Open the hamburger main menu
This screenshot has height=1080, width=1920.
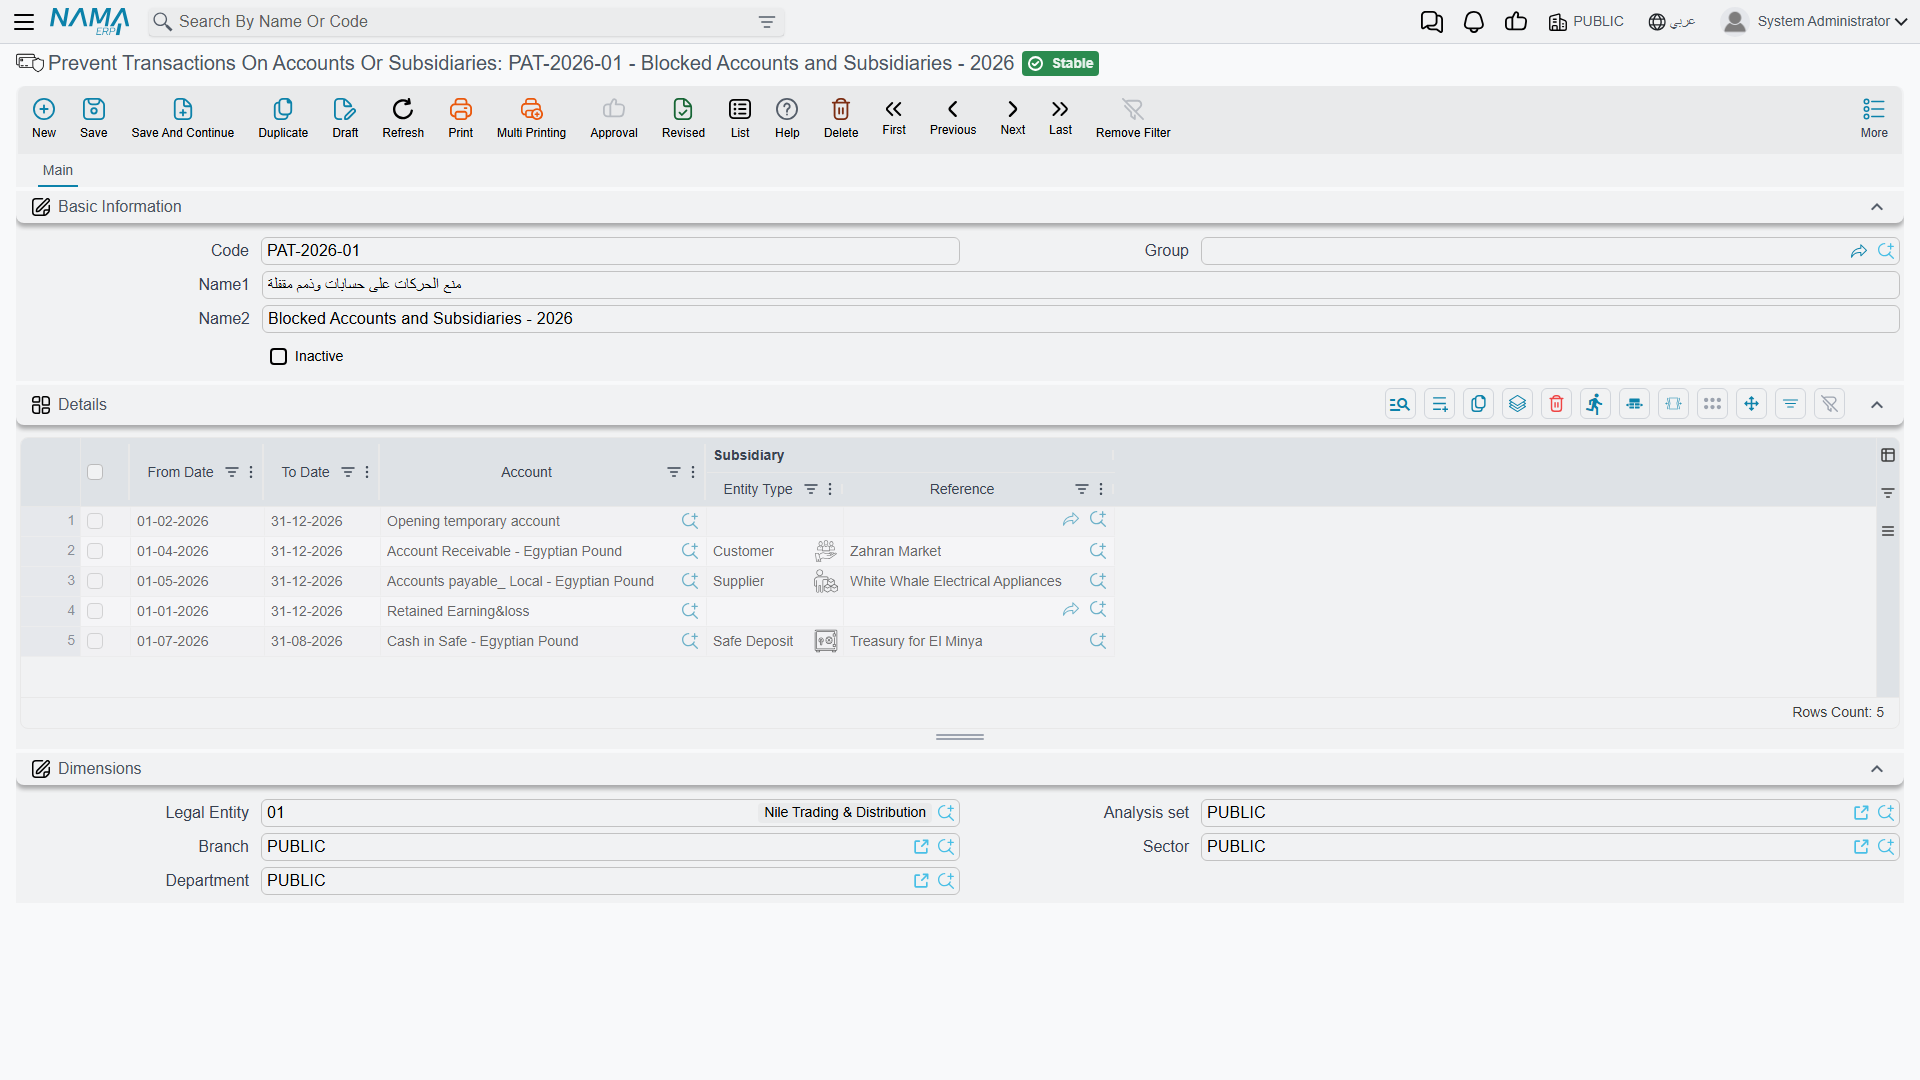click(24, 21)
